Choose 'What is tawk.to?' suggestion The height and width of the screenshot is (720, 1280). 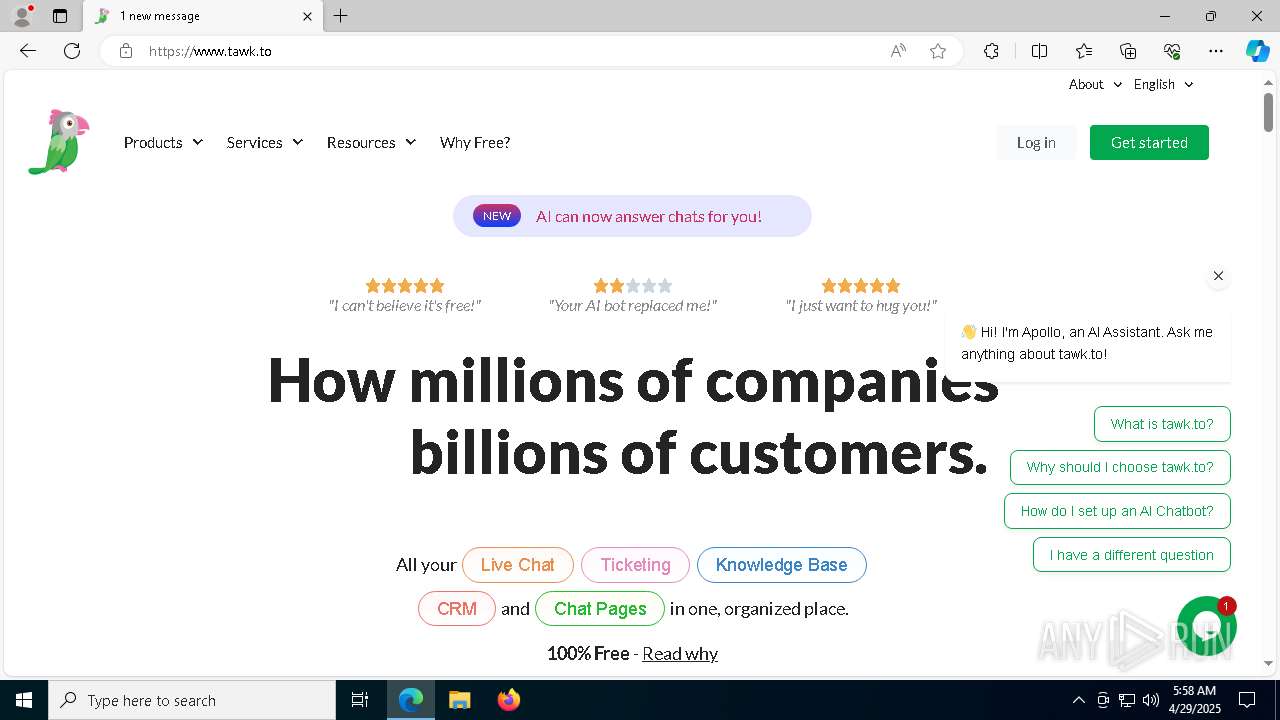(1162, 424)
